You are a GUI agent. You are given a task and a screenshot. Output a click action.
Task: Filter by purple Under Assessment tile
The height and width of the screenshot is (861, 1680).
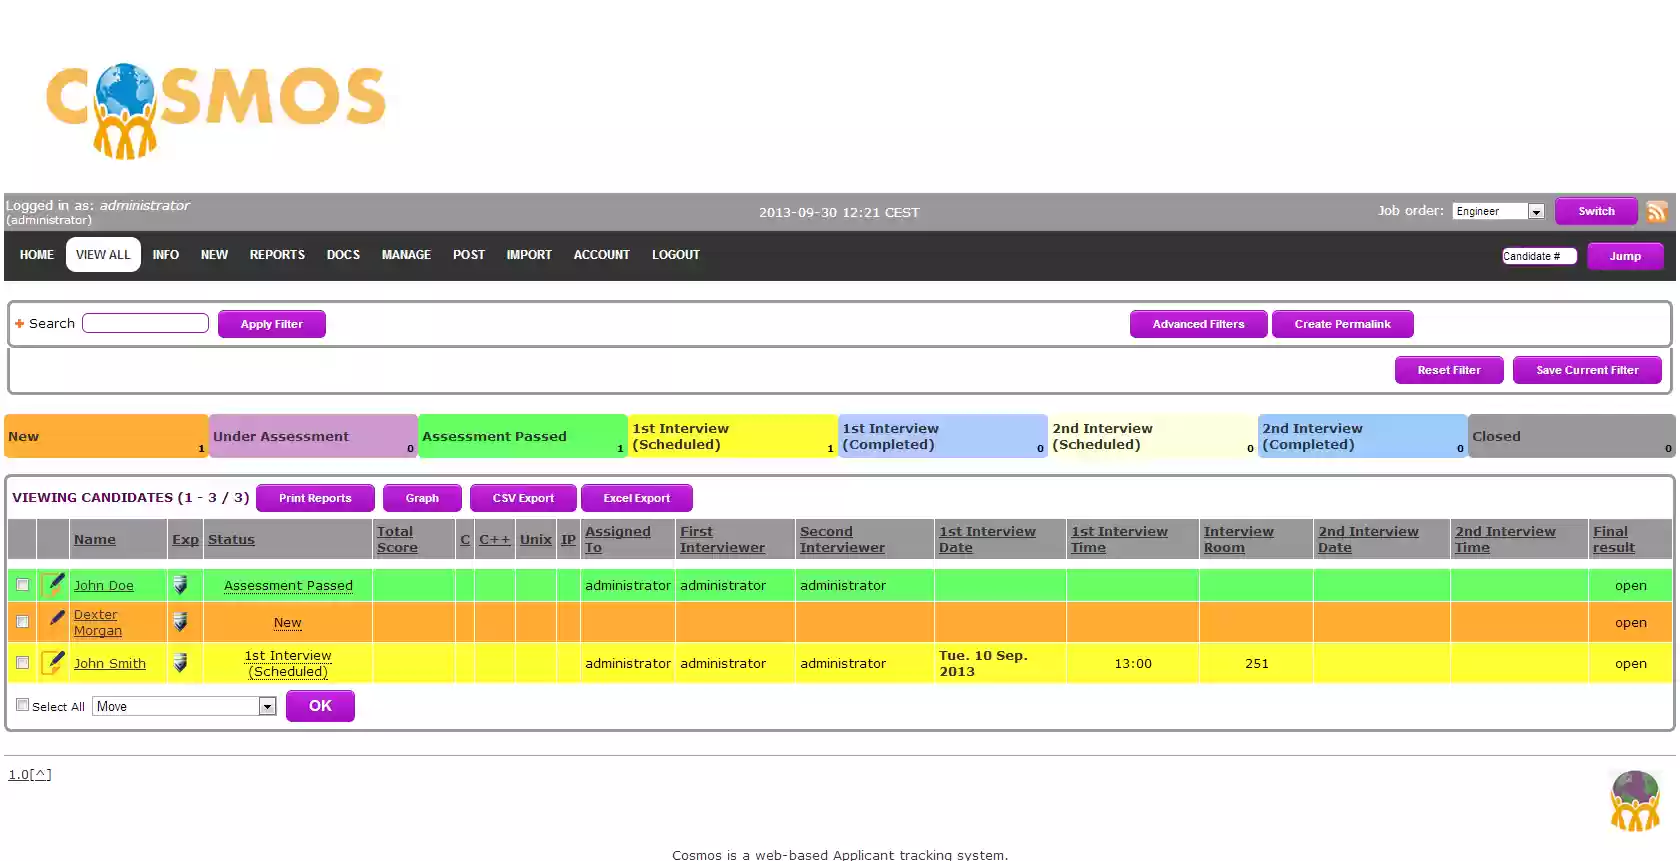point(313,436)
